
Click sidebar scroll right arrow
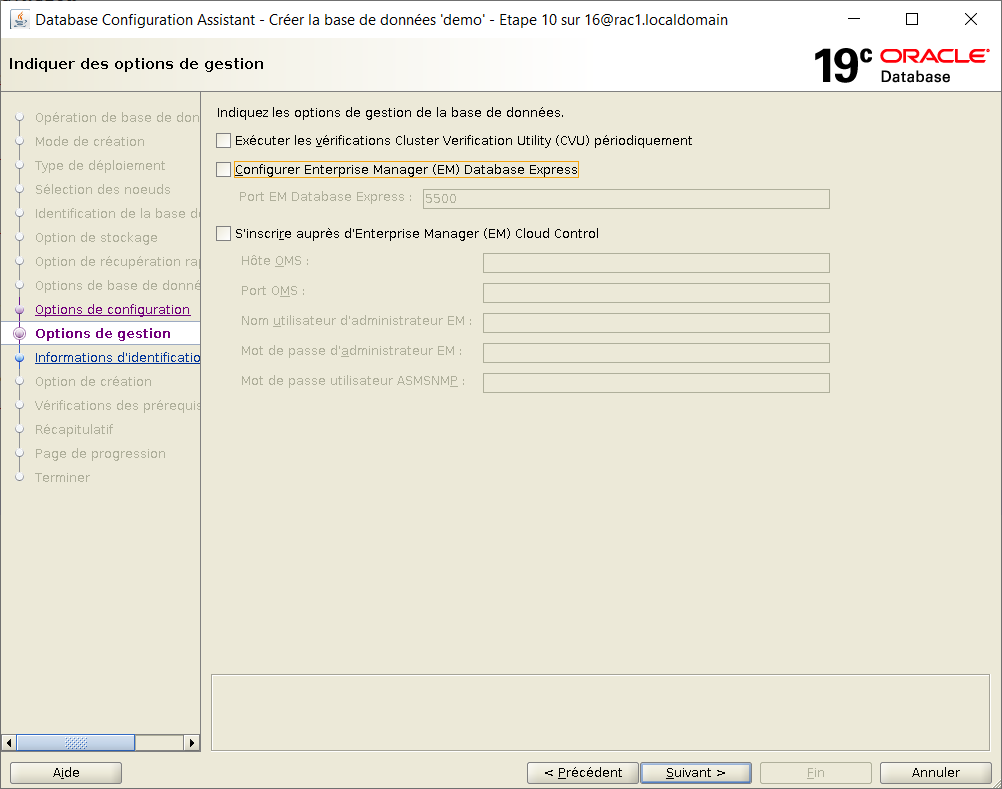(x=192, y=742)
